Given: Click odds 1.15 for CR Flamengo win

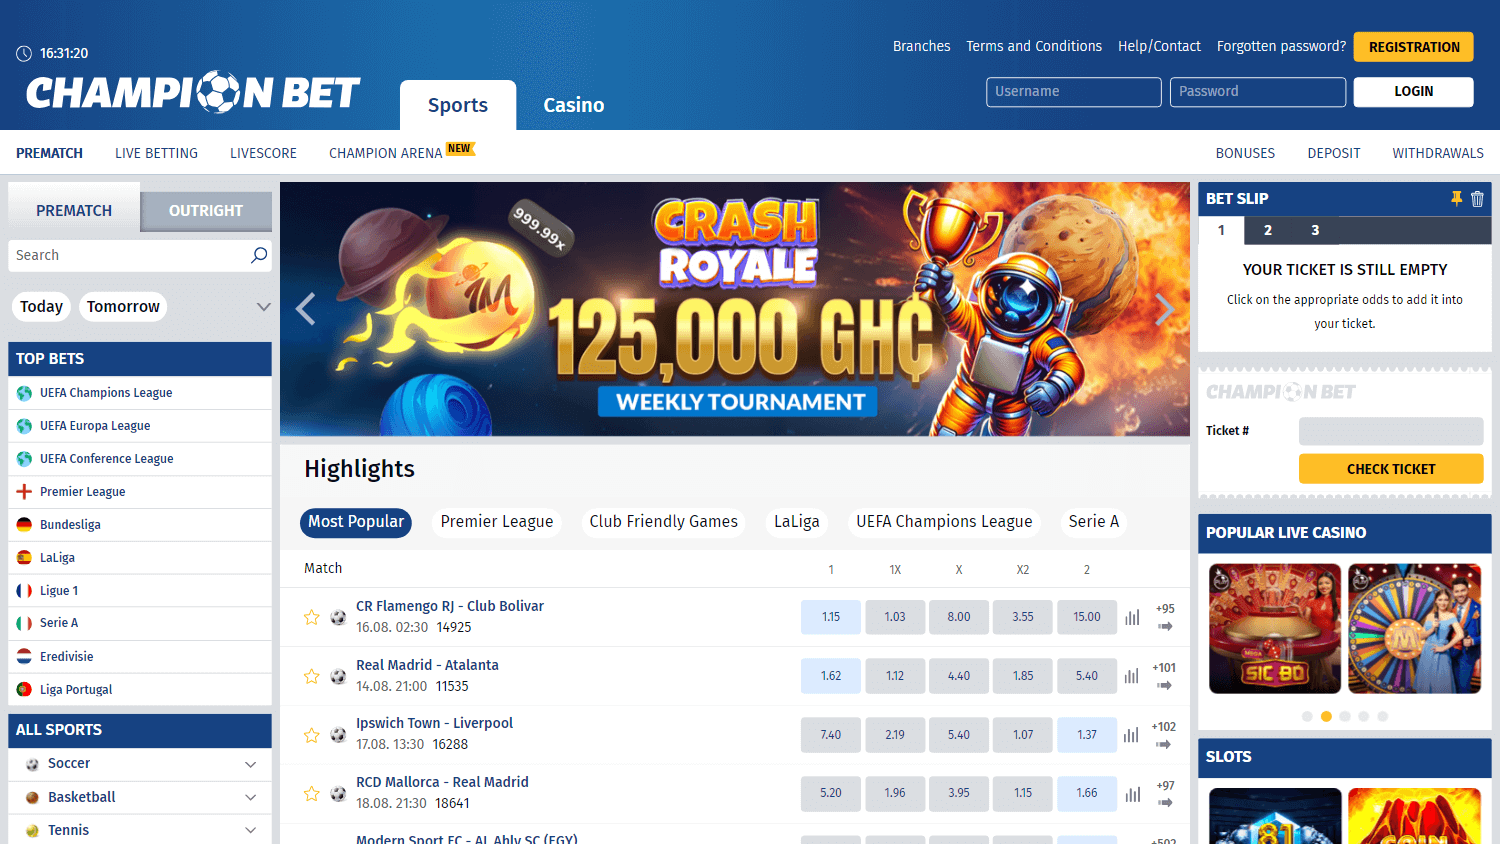Looking at the screenshot, I should tap(831, 617).
